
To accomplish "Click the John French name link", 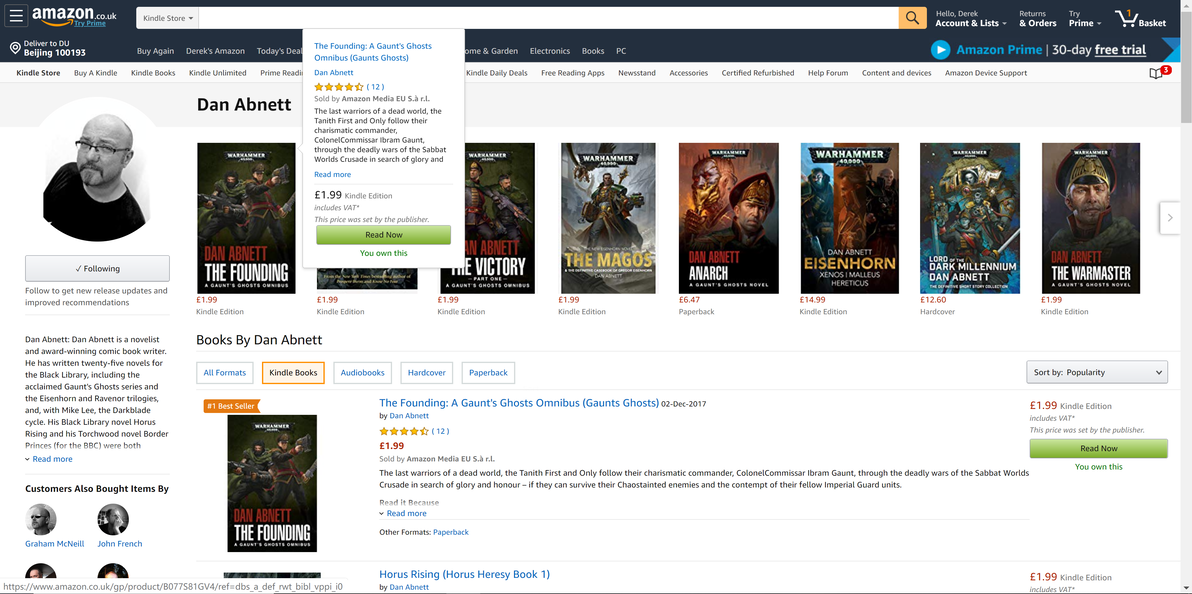I will (120, 544).
